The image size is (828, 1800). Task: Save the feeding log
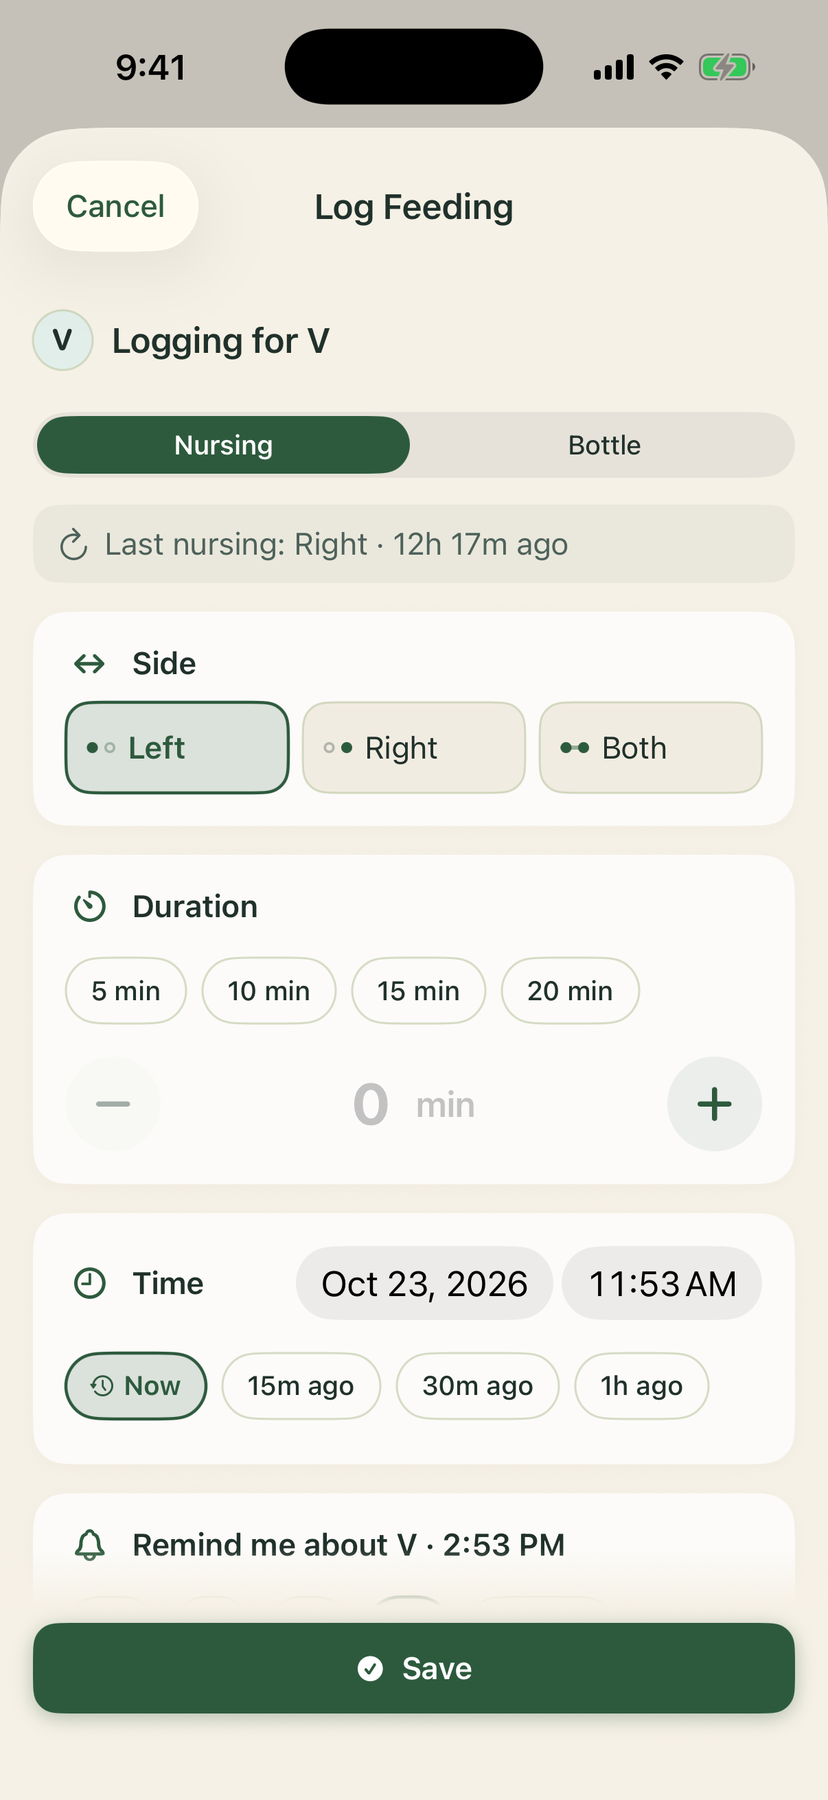[414, 1668]
